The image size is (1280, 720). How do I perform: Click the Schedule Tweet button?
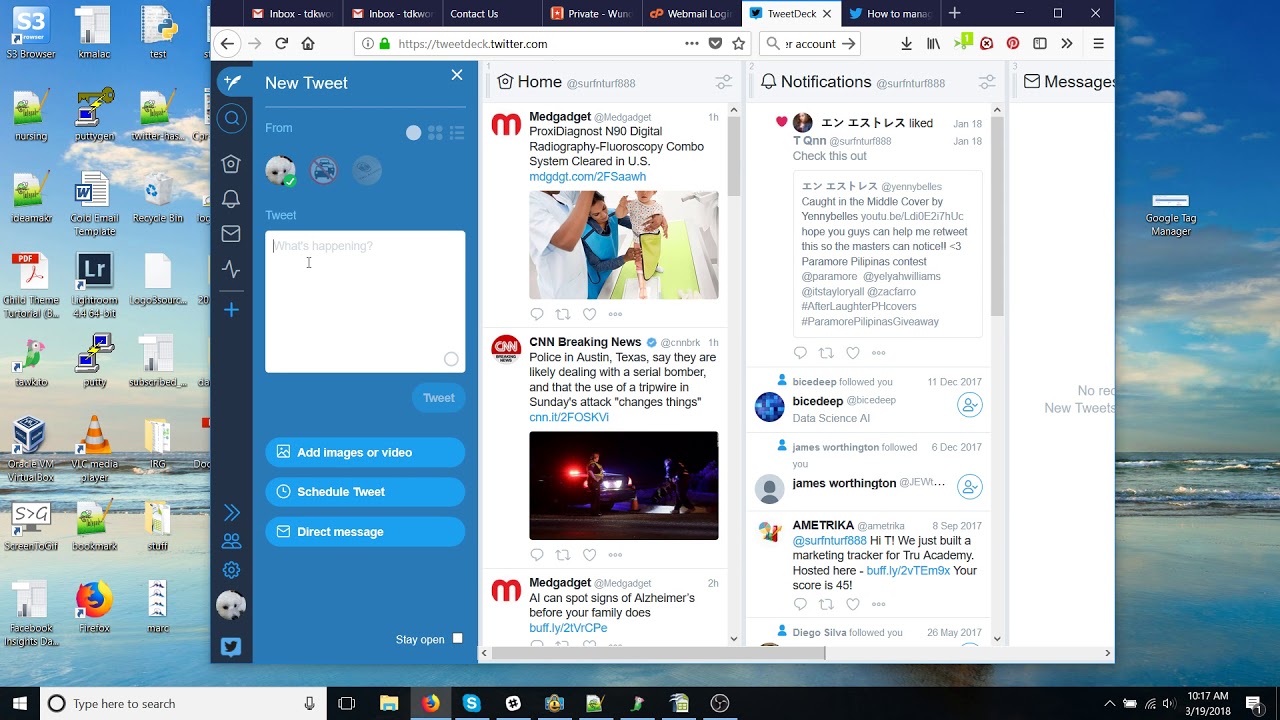pyautogui.click(x=365, y=492)
